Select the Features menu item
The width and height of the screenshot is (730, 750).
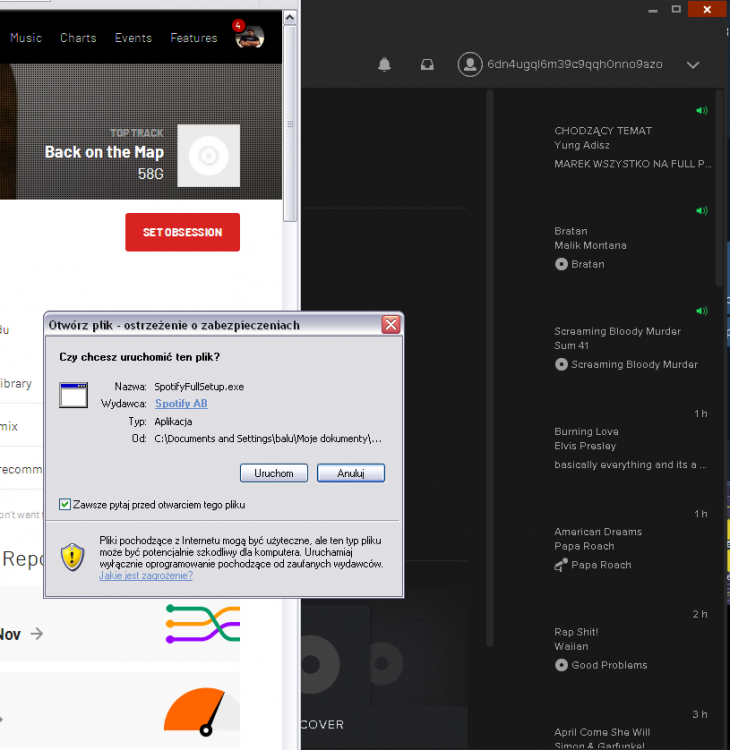coord(193,38)
